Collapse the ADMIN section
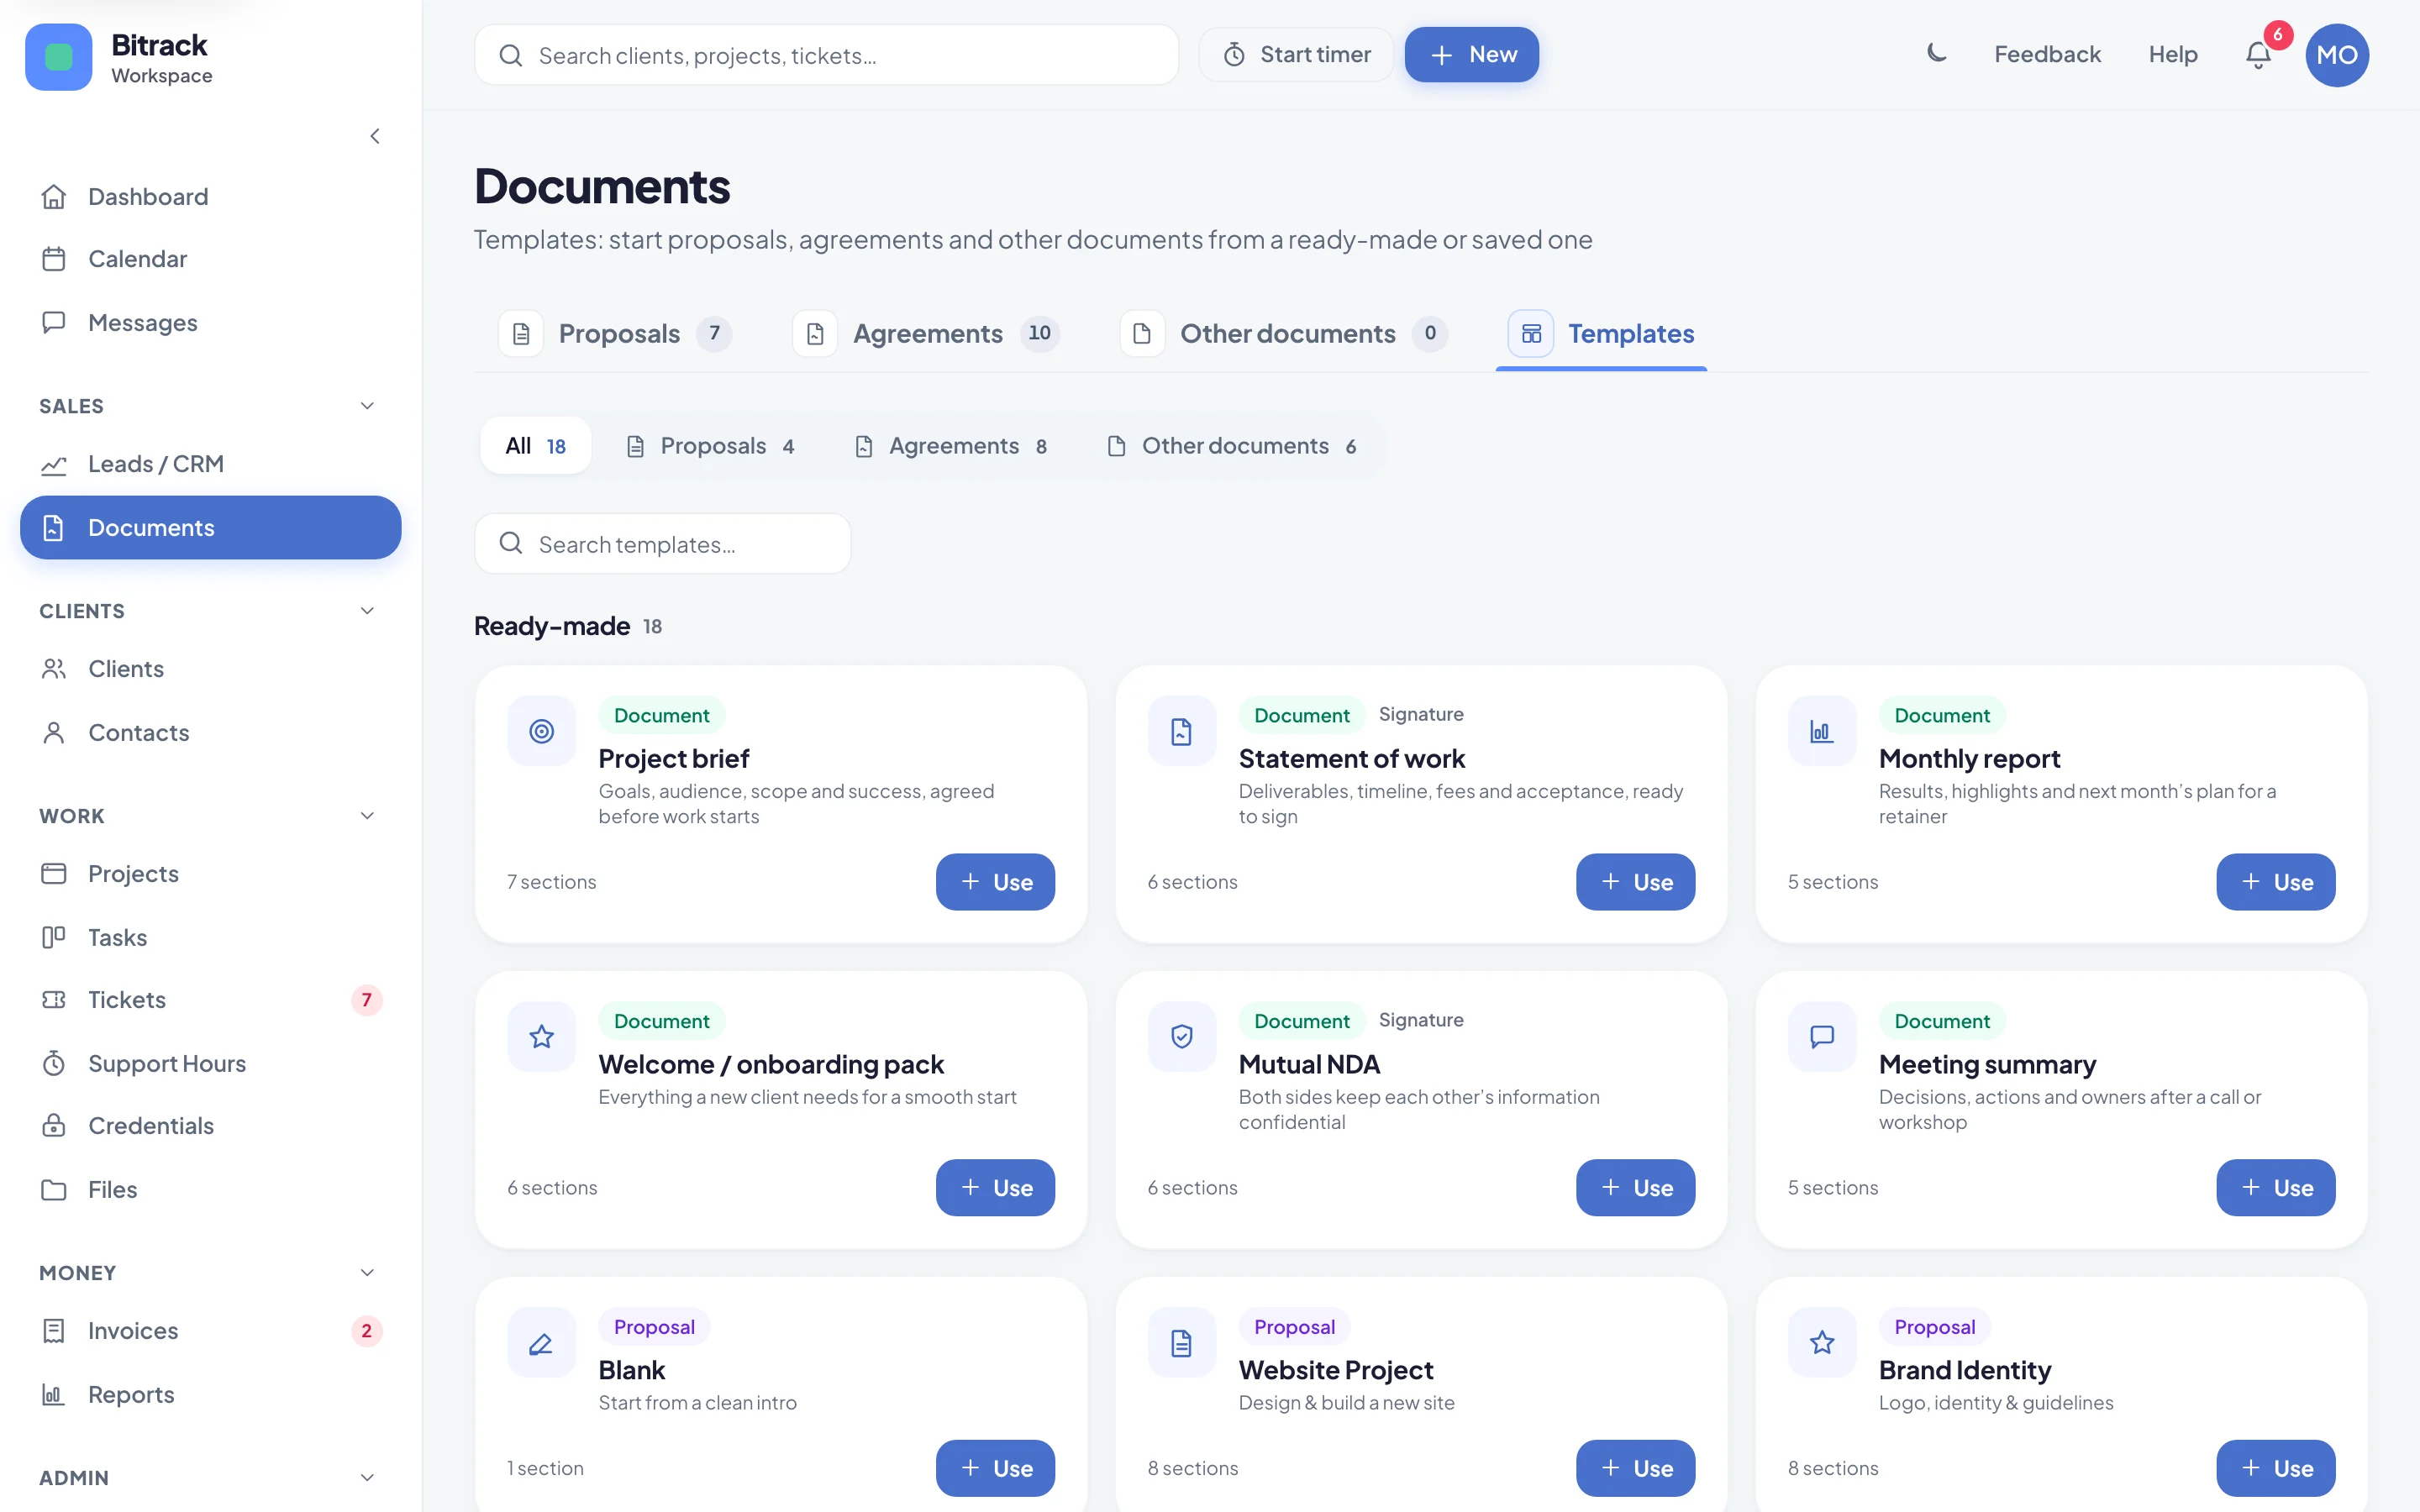2420x1512 pixels. (367, 1478)
